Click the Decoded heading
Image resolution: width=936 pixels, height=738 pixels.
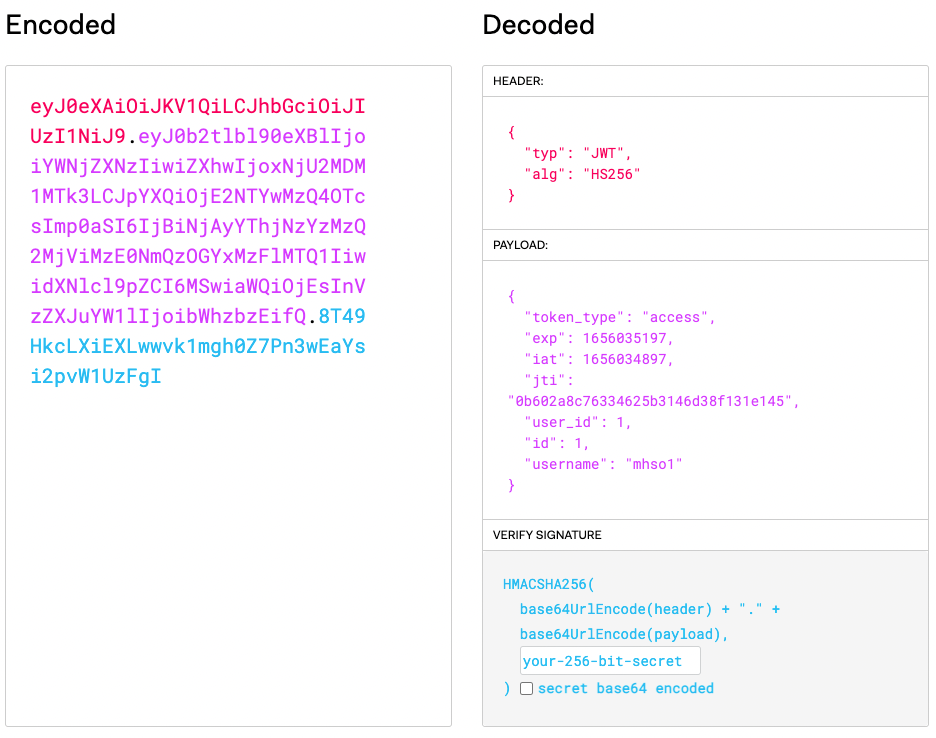[x=538, y=24]
